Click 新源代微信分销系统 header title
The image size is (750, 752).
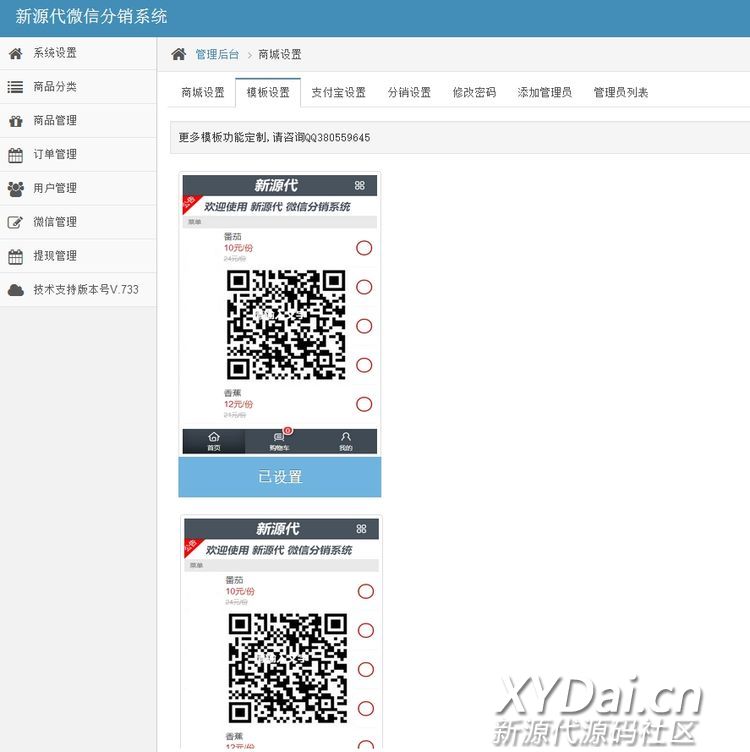pyautogui.click(x=91, y=17)
